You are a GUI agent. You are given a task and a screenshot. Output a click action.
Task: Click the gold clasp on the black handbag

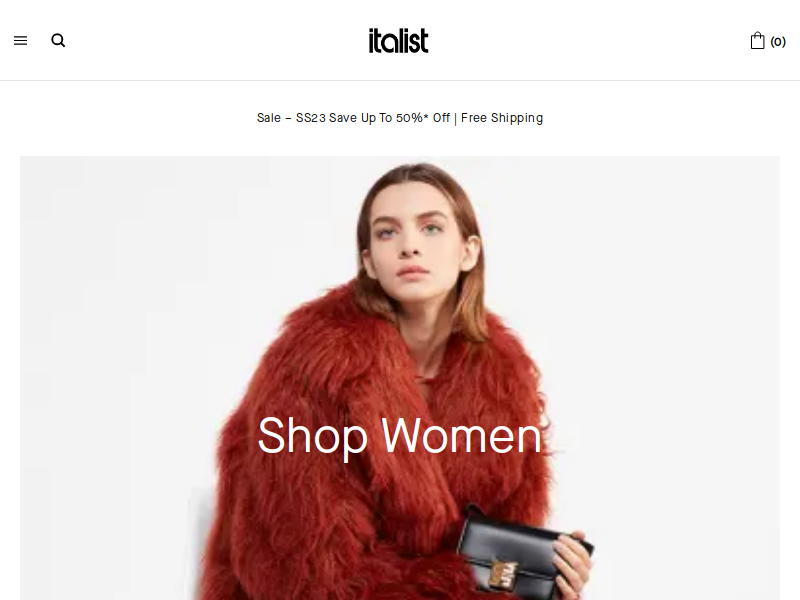(x=504, y=573)
